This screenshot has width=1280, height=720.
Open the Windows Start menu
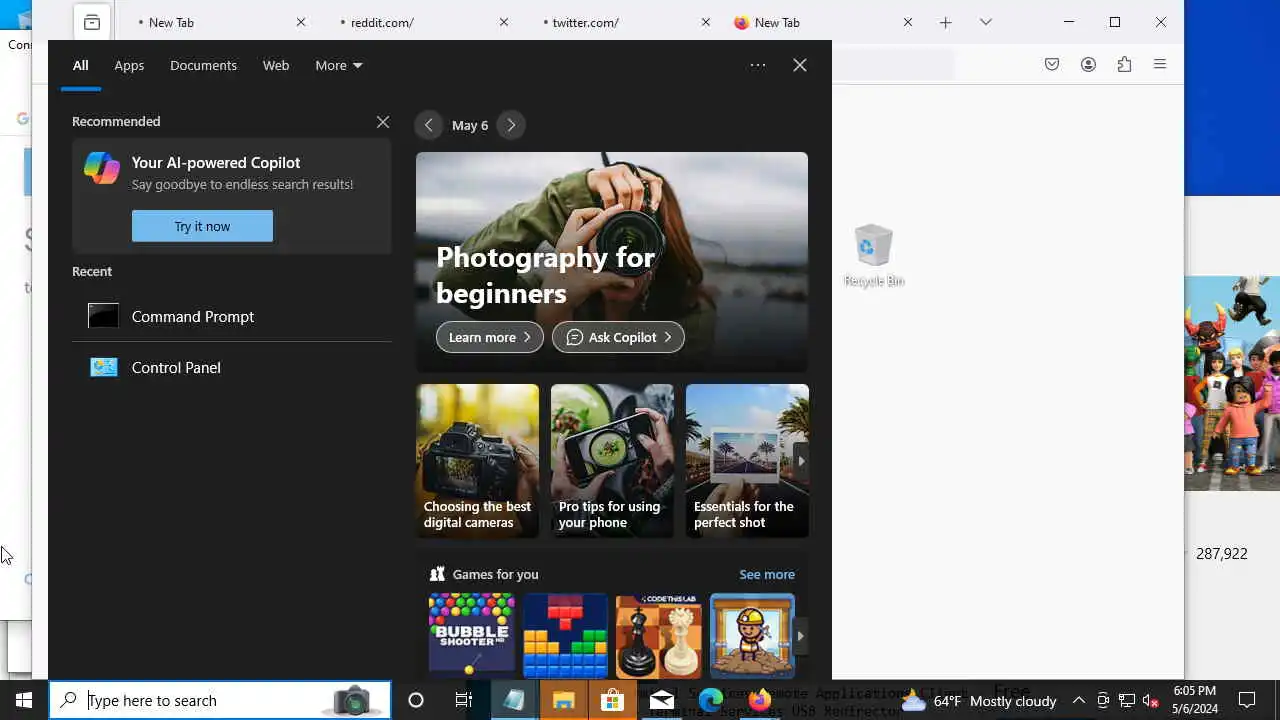(x=24, y=700)
